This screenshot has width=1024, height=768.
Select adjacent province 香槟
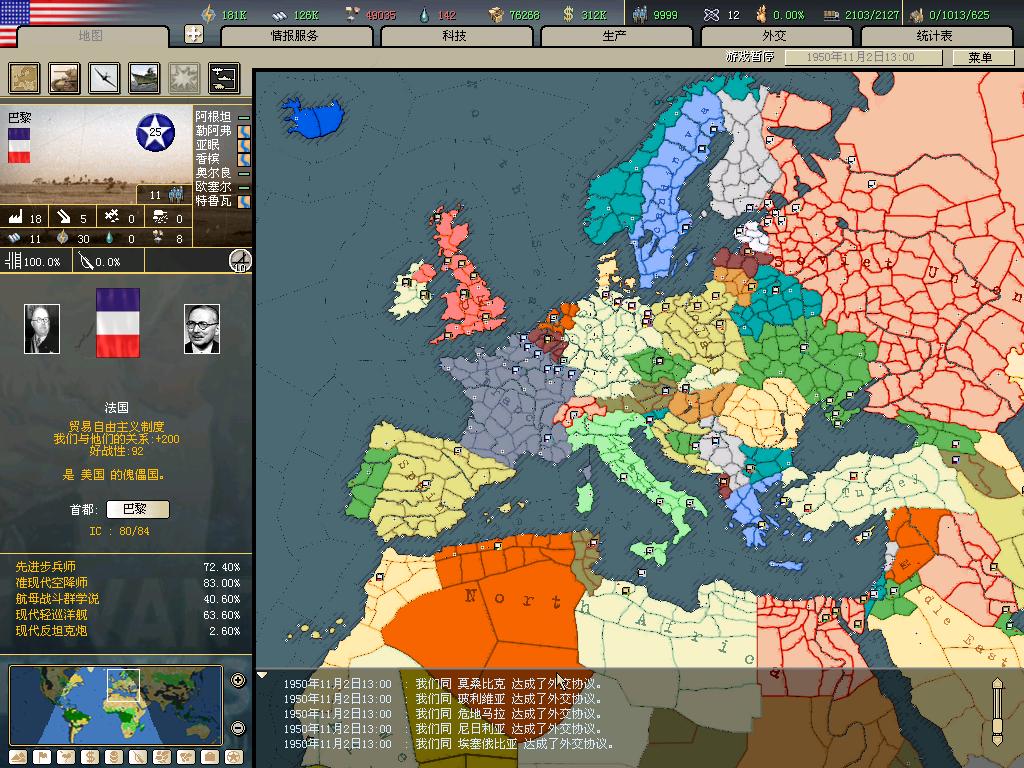tap(207, 159)
